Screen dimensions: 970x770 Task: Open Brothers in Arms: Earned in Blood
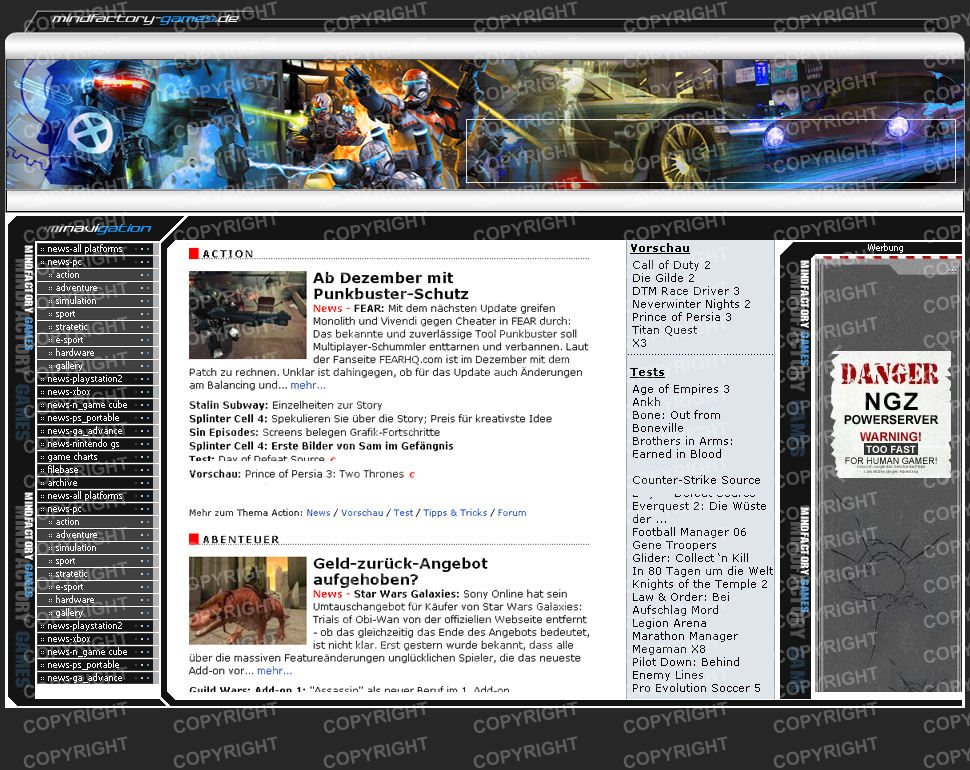pos(682,448)
